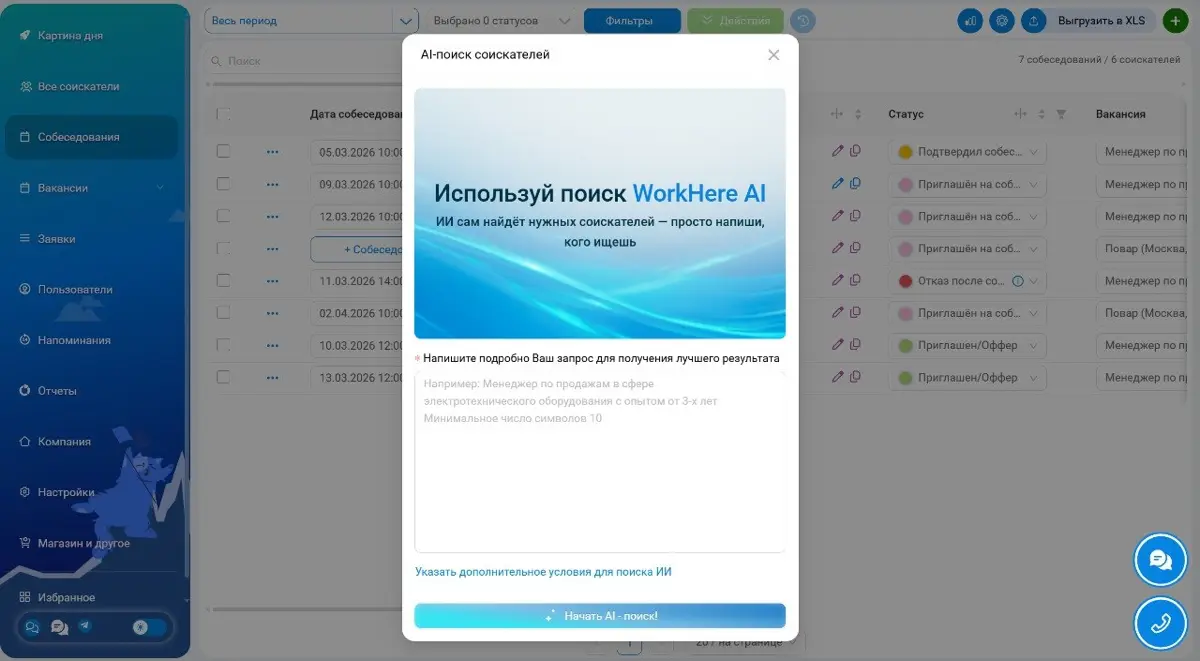Tick the checkbox for 11.03.2026 row
This screenshot has width=1200, height=661.
[223, 281]
